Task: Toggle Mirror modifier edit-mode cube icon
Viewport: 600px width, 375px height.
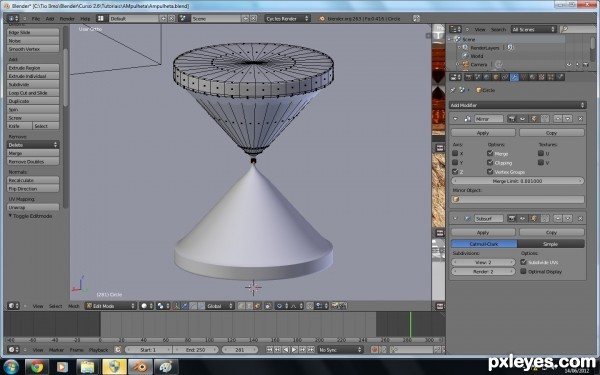Action: (x=534, y=119)
